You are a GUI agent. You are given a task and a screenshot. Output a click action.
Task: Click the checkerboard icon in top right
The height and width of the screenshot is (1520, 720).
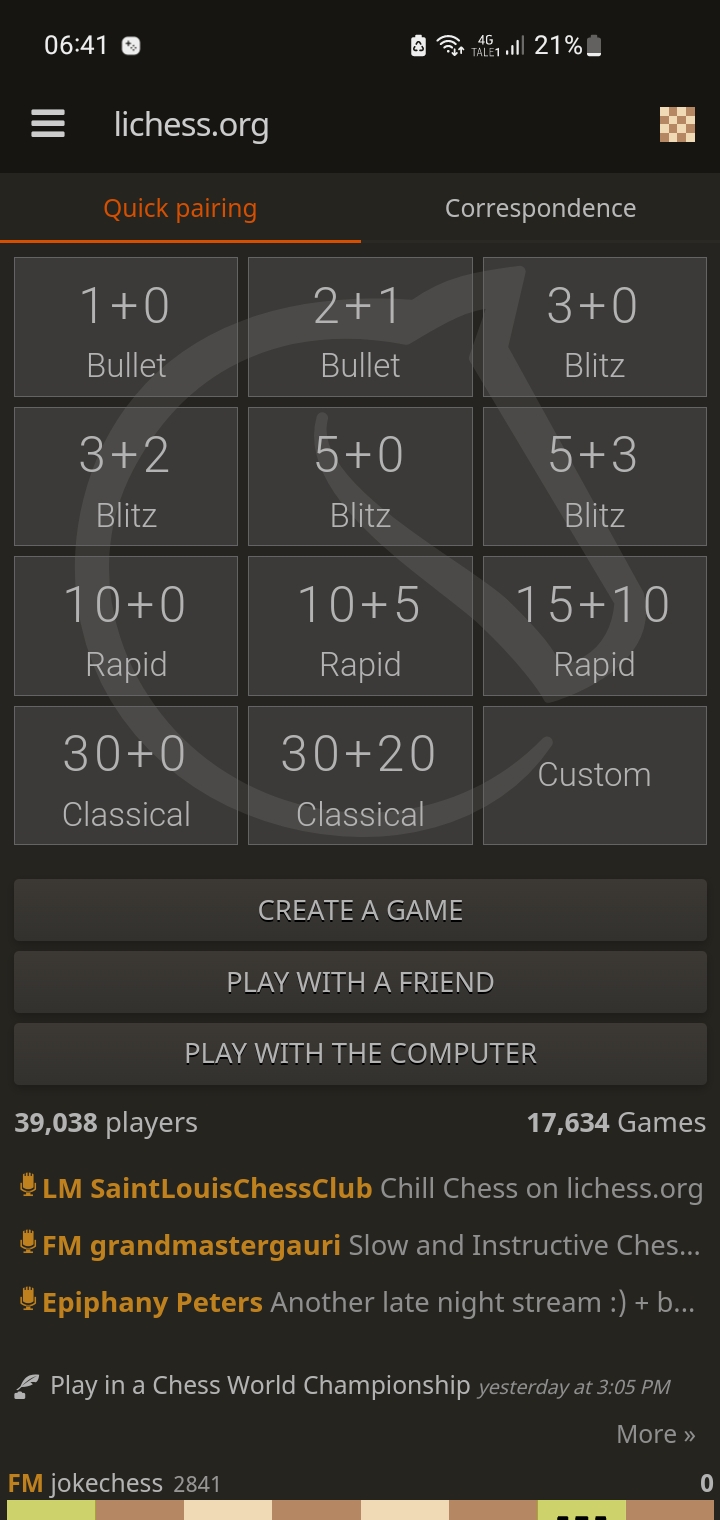click(x=678, y=124)
